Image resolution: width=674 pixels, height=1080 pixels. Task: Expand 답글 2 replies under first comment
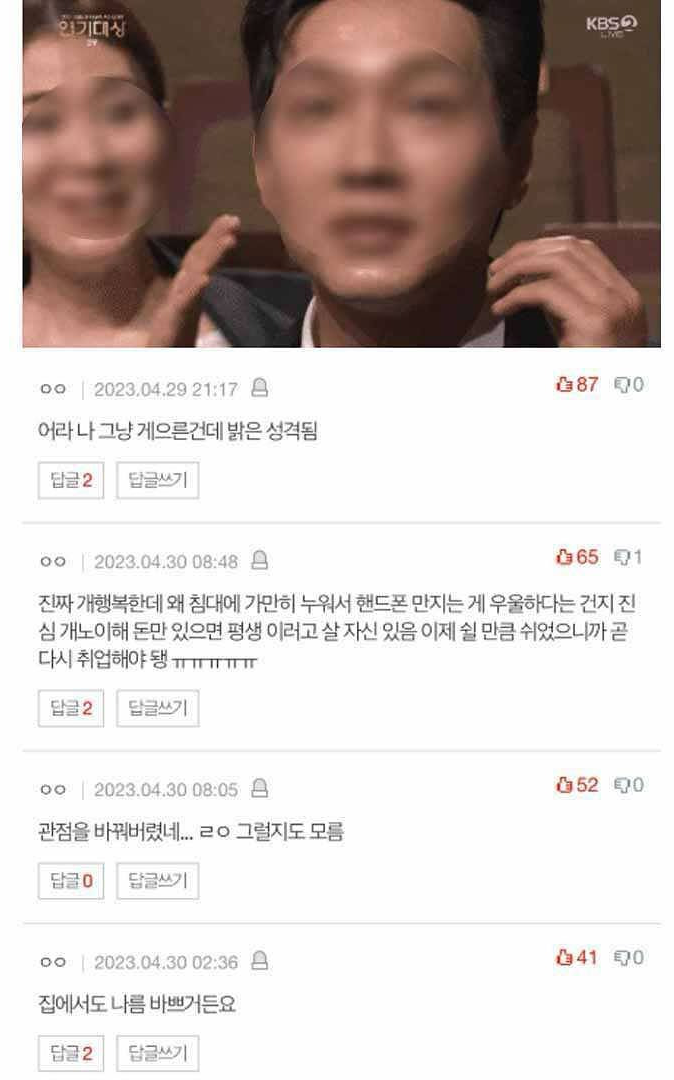[71, 480]
